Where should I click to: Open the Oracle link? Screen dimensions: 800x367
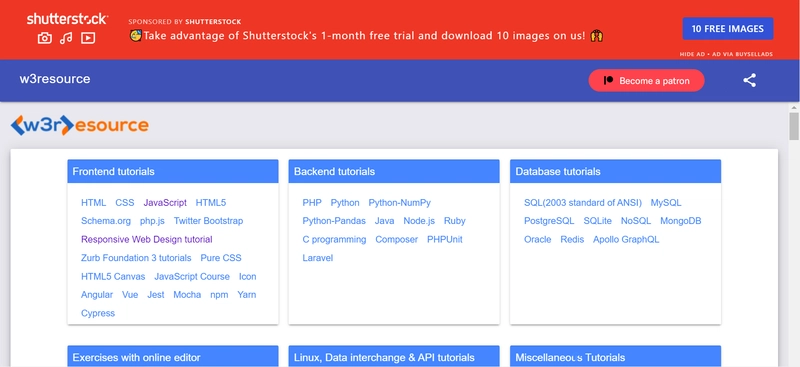coord(538,239)
